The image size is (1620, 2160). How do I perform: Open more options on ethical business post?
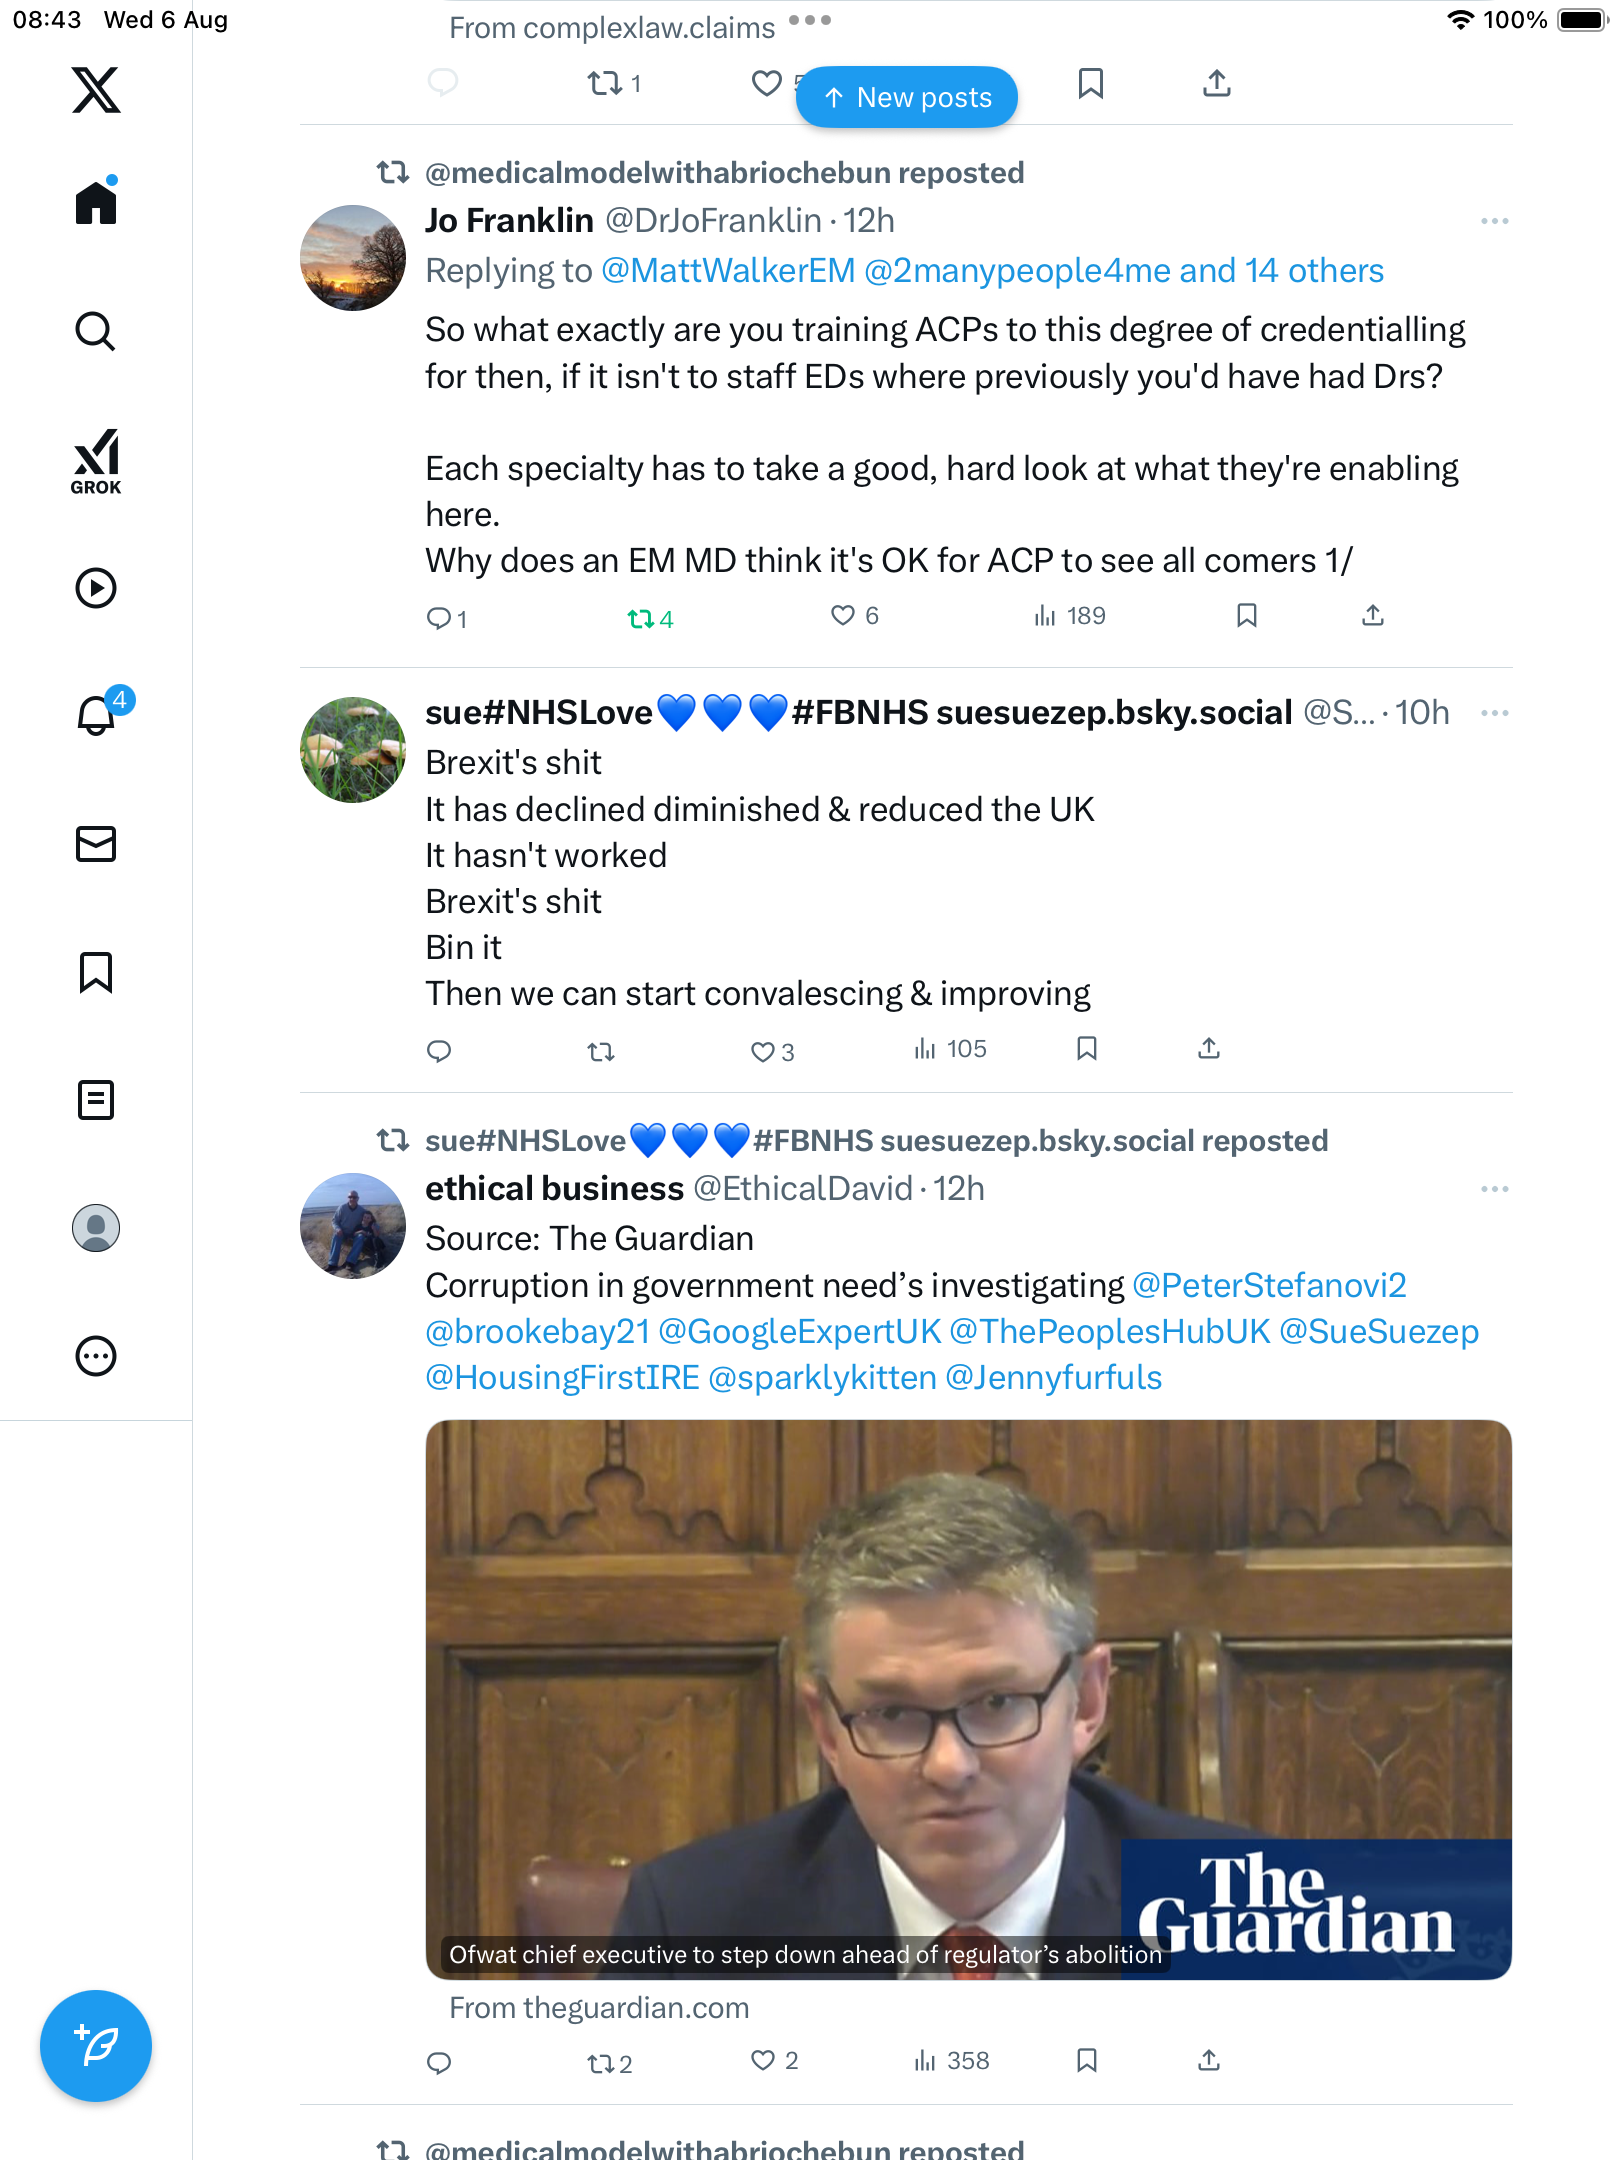tap(1494, 1189)
